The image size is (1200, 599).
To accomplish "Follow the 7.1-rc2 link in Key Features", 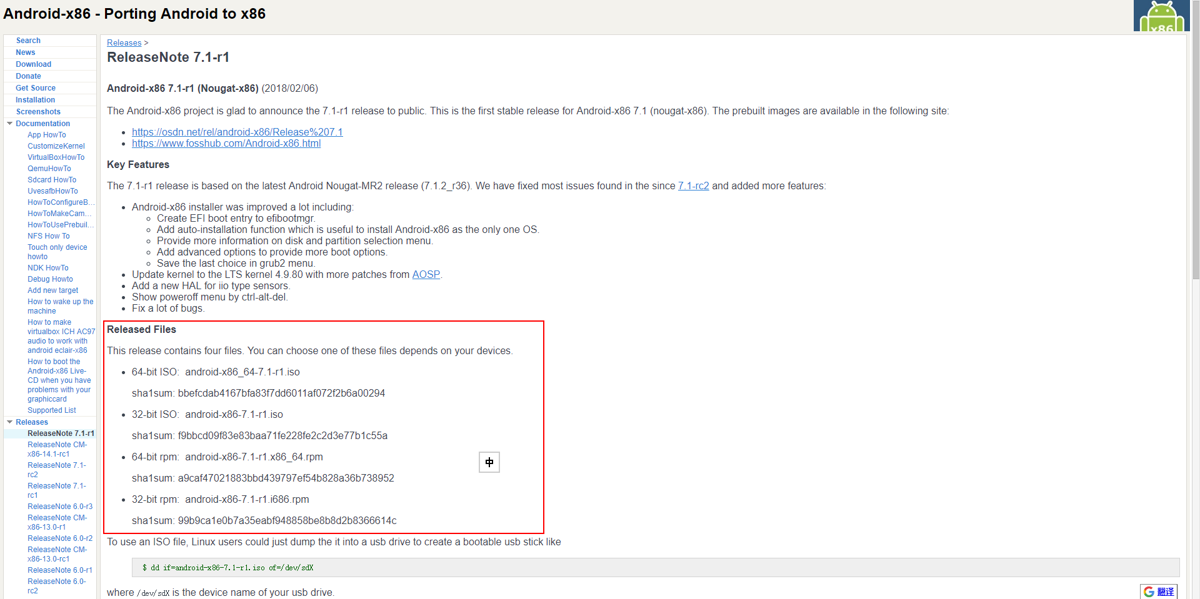I will pyautogui.click(x=693, y=186).
